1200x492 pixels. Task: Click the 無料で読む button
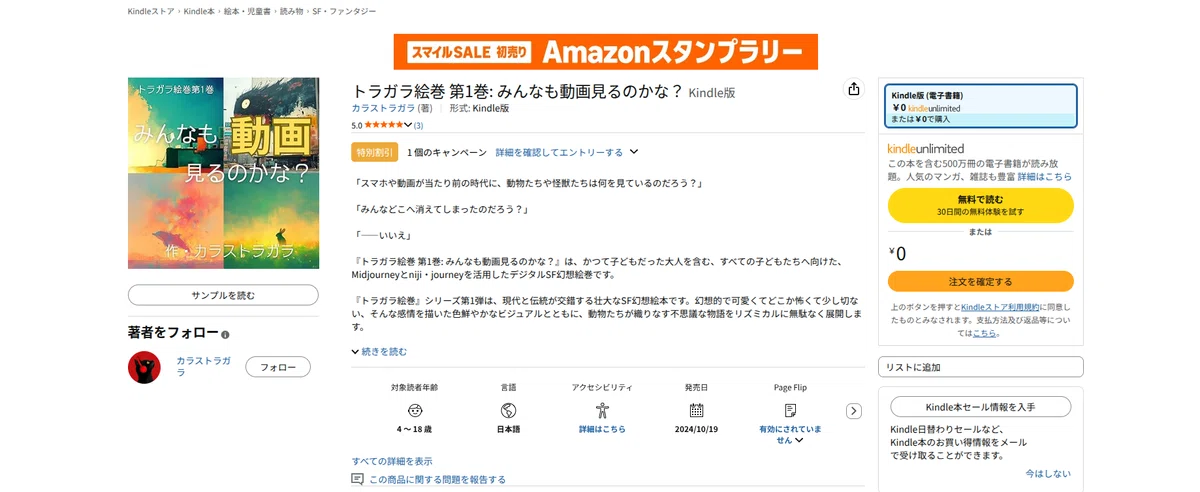pyautogui.click(x=981, y=205)
